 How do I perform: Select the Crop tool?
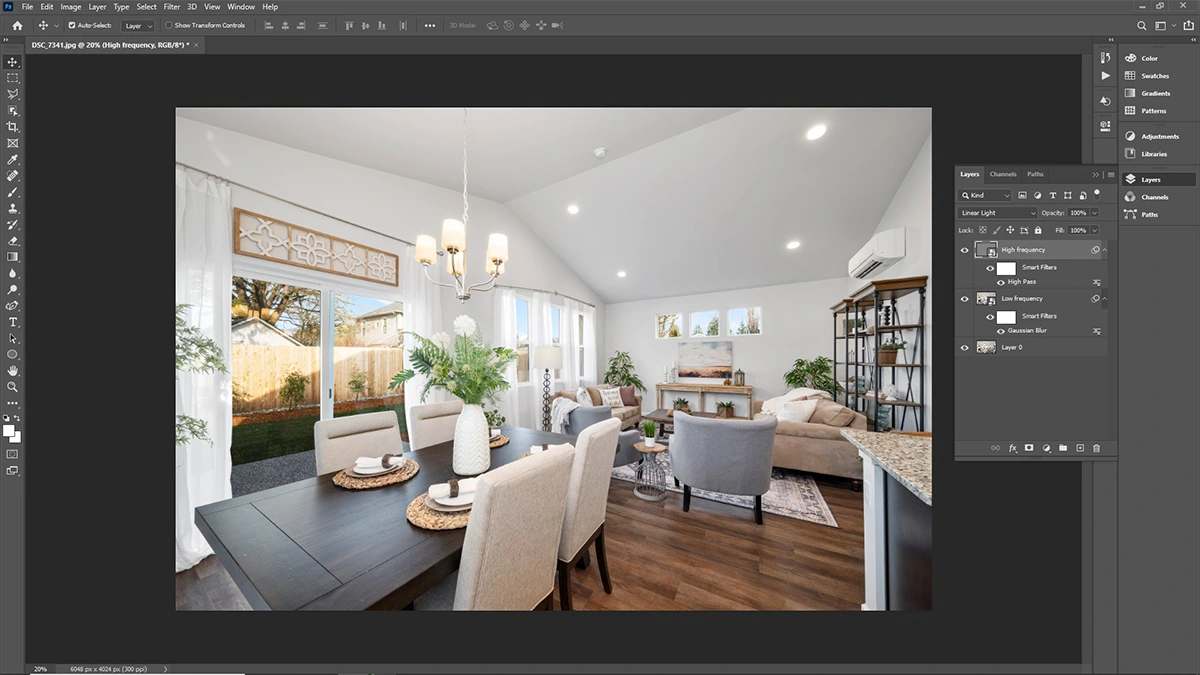coord(13,127)
